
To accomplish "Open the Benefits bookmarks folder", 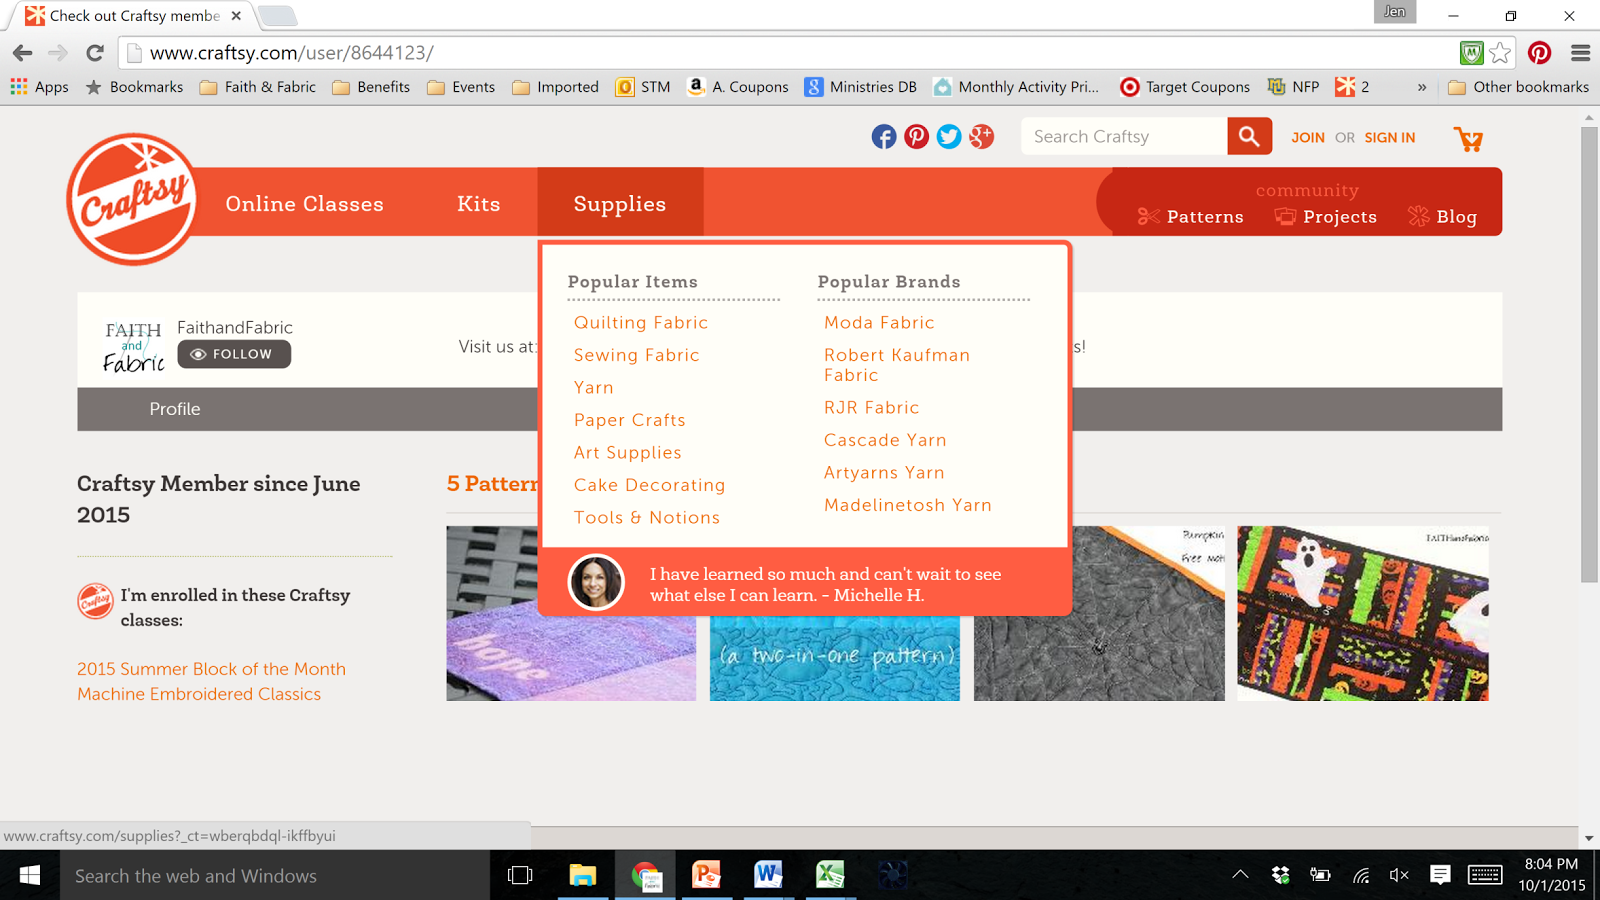I will 371,87.
